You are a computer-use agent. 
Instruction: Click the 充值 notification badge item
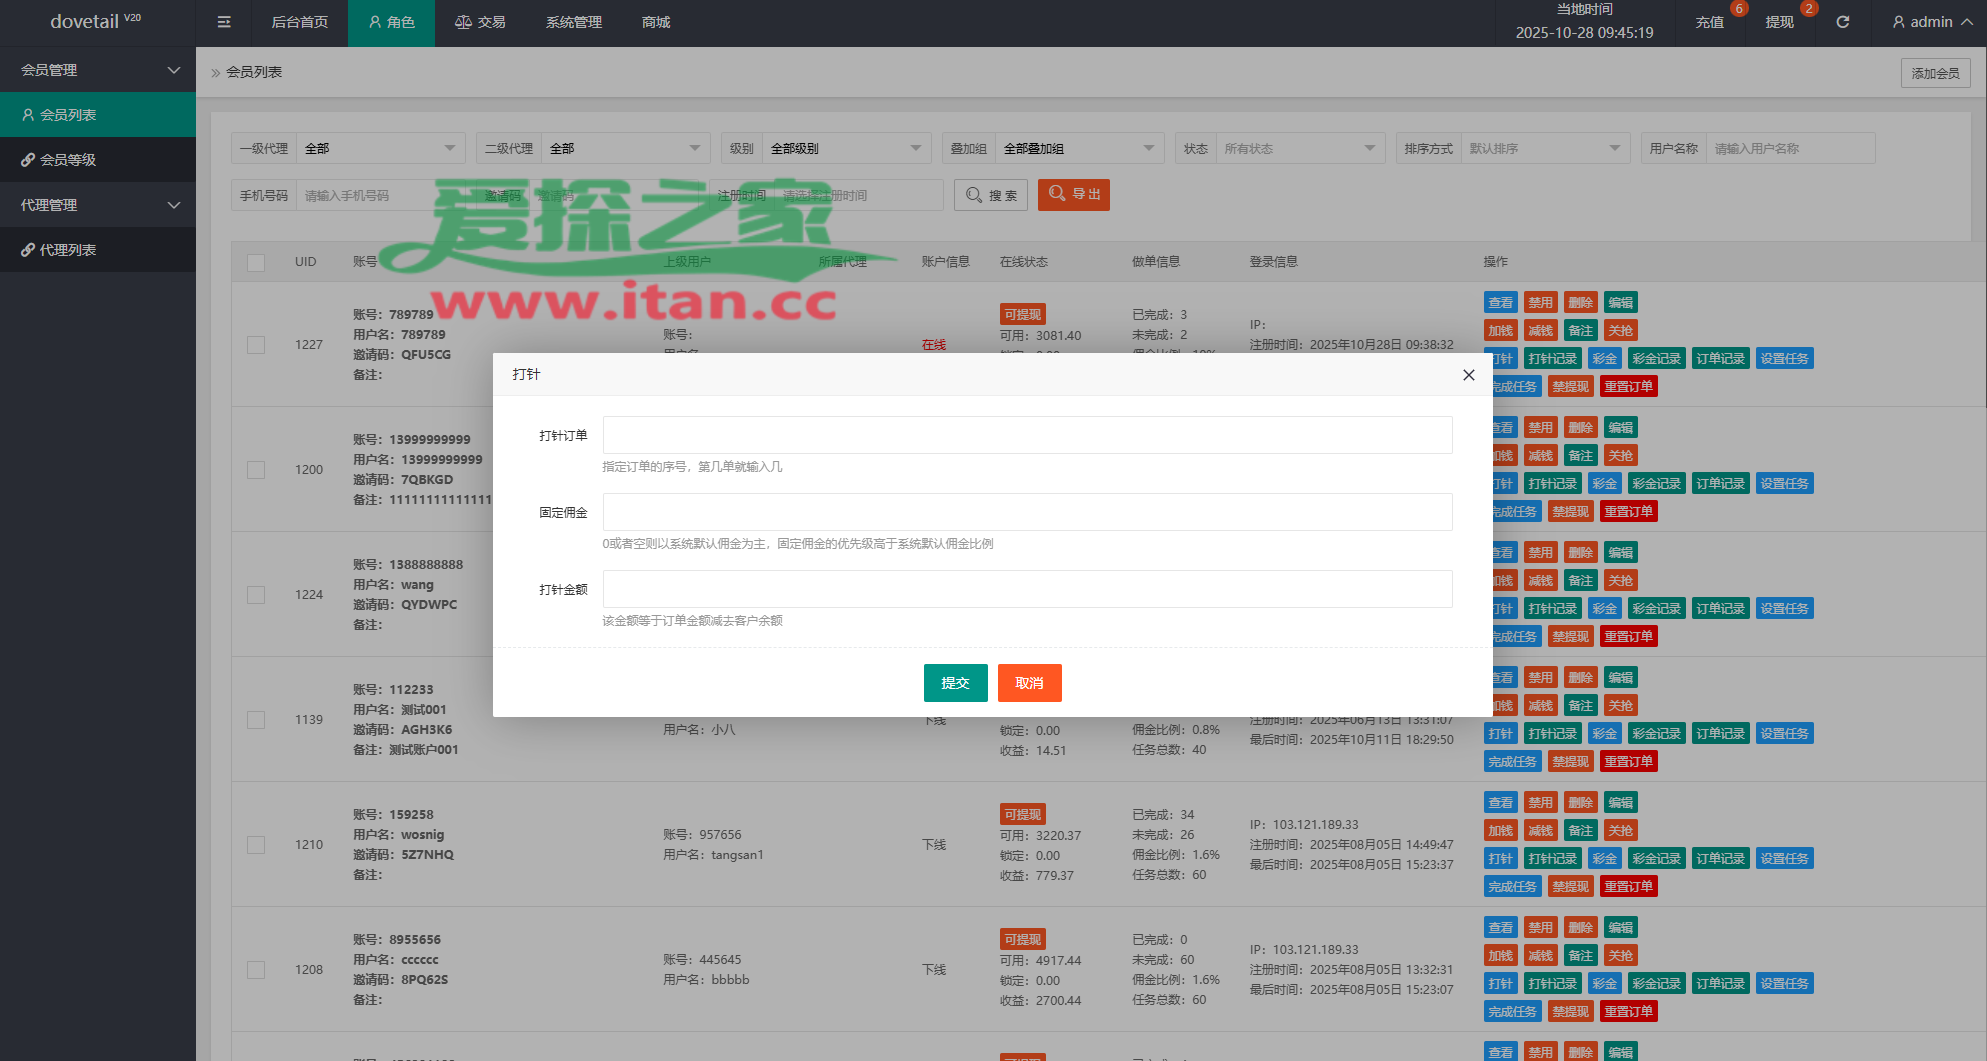click(x=1710, y=22)
